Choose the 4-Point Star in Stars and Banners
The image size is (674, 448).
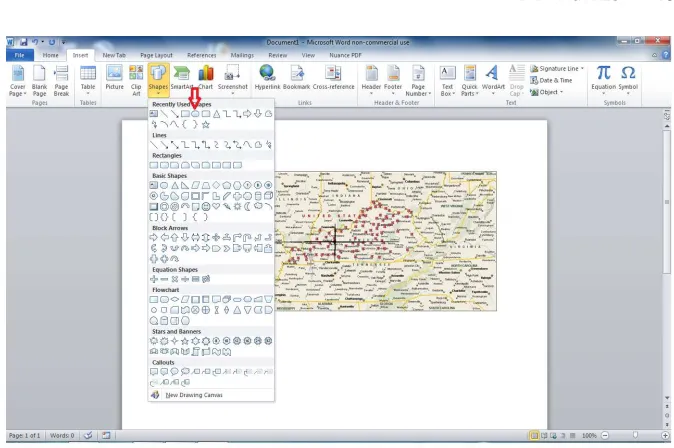point(175,341)
